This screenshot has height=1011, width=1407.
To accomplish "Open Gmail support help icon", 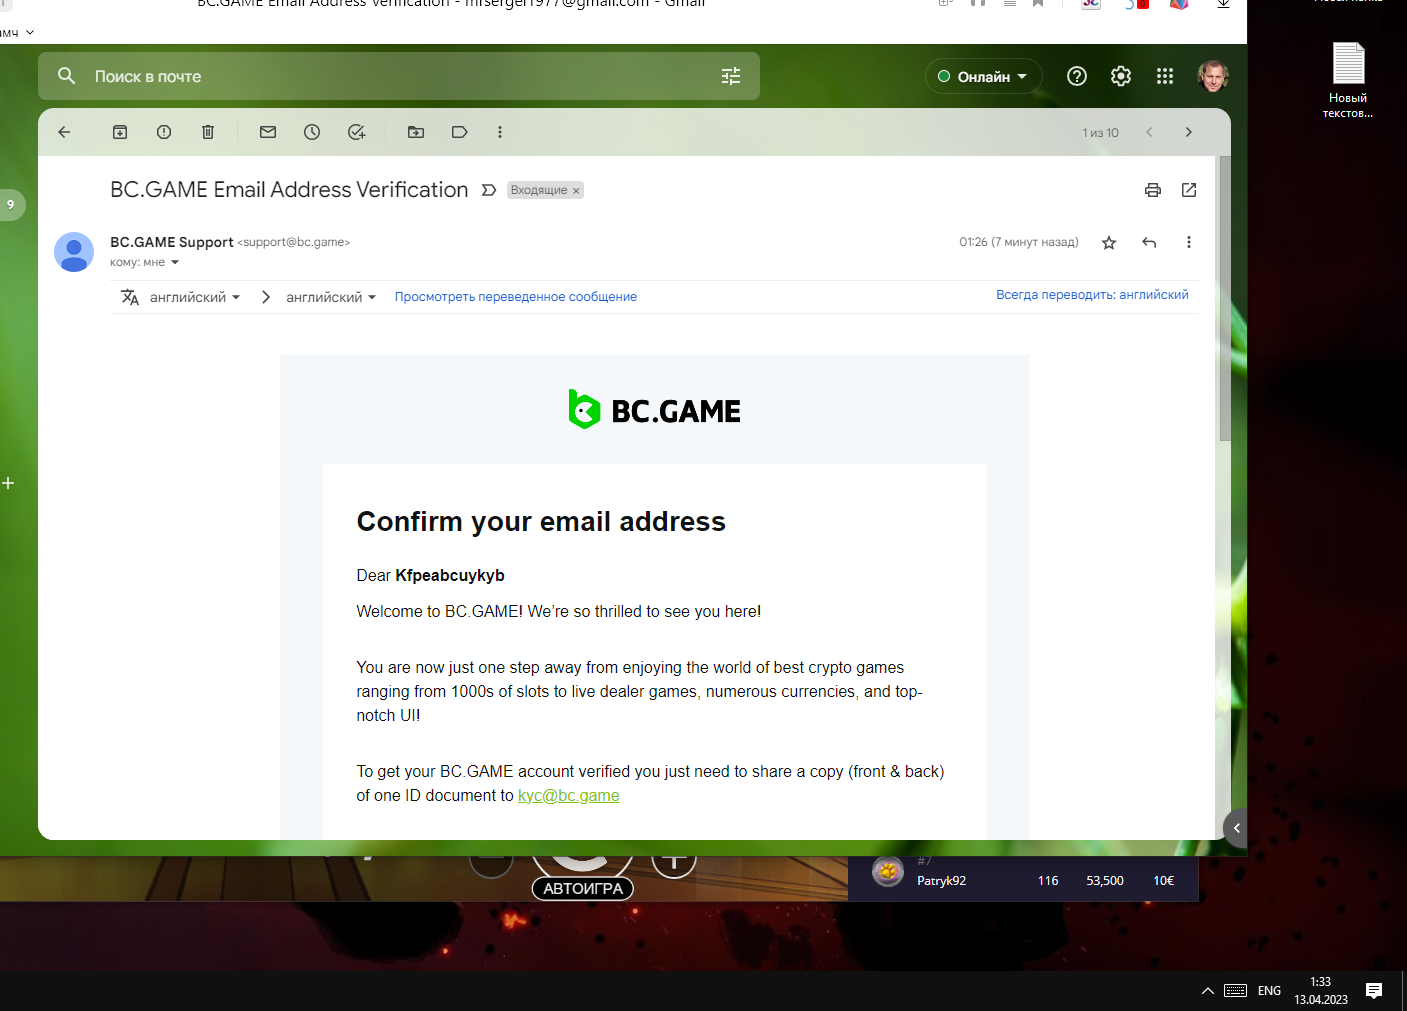I will (1077, 76).
